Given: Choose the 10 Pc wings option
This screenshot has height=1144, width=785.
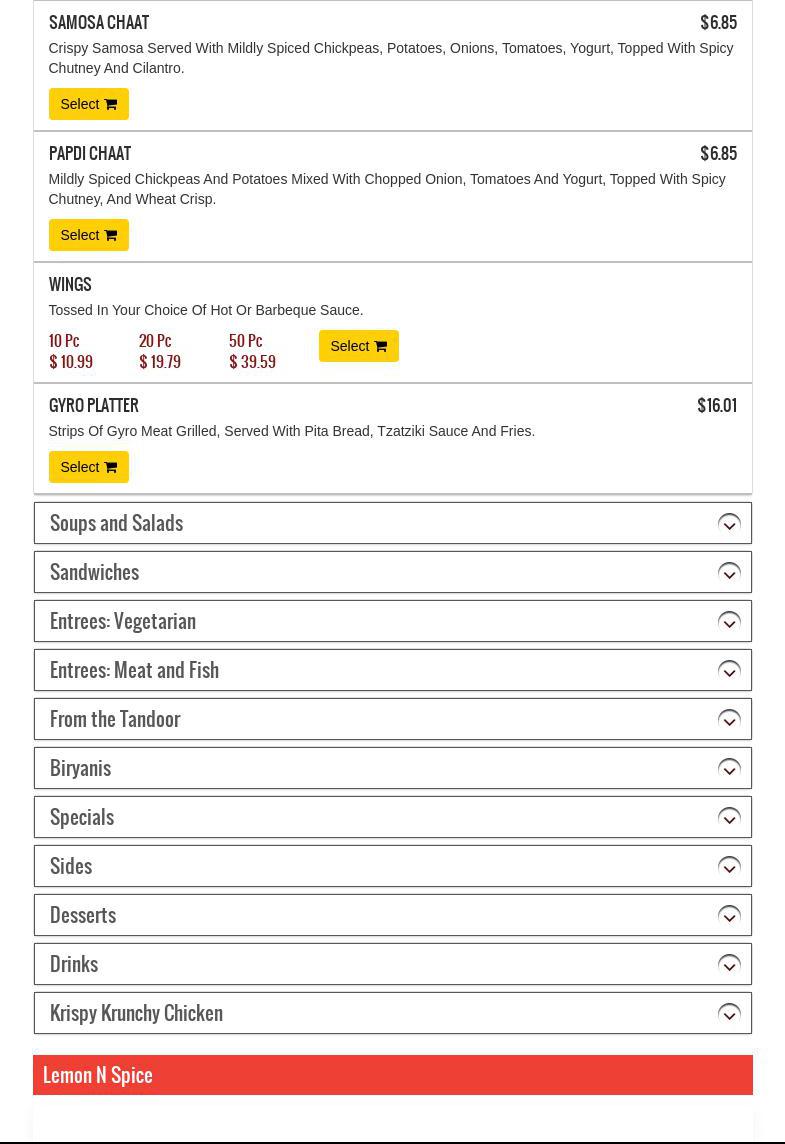Looking at the screenshot, I should 70,351.
